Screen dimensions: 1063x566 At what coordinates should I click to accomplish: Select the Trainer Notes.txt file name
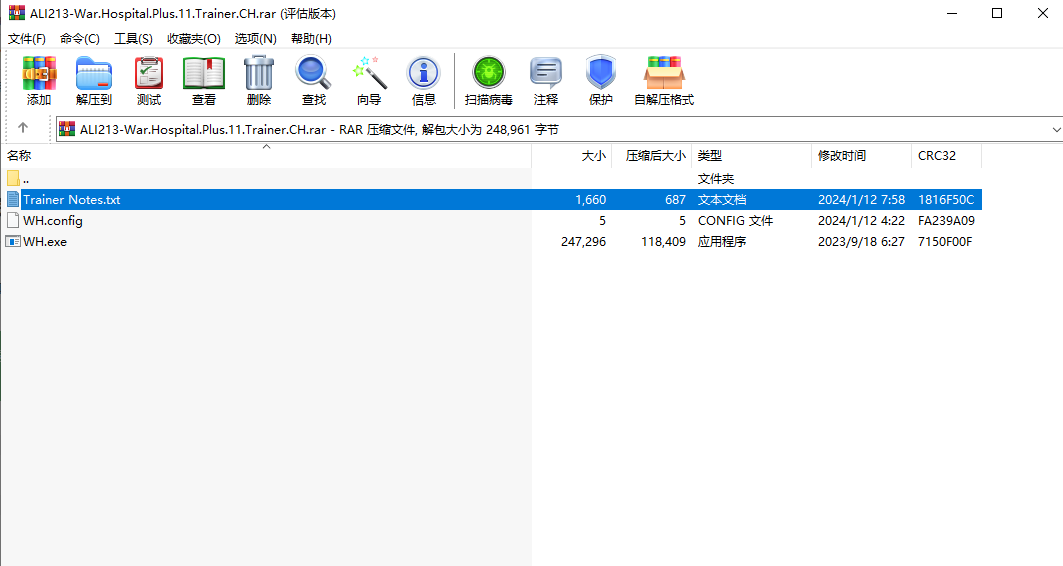72,200
